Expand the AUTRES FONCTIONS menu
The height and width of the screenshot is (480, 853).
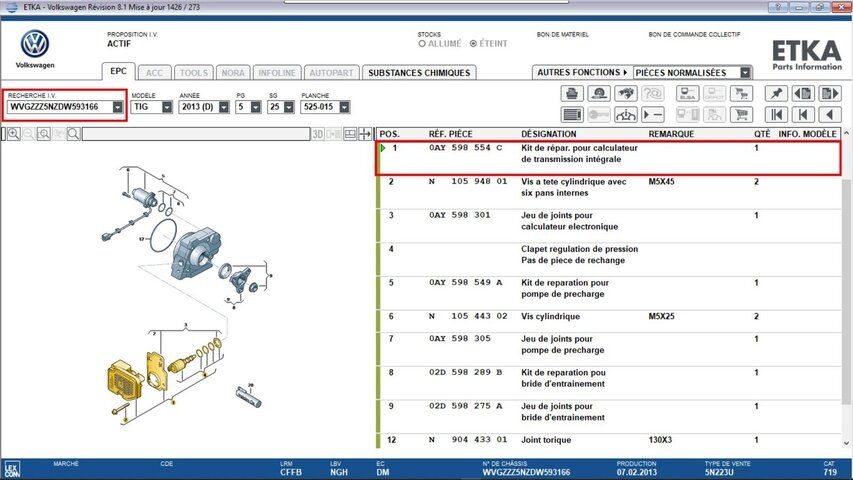click(582, 72)
